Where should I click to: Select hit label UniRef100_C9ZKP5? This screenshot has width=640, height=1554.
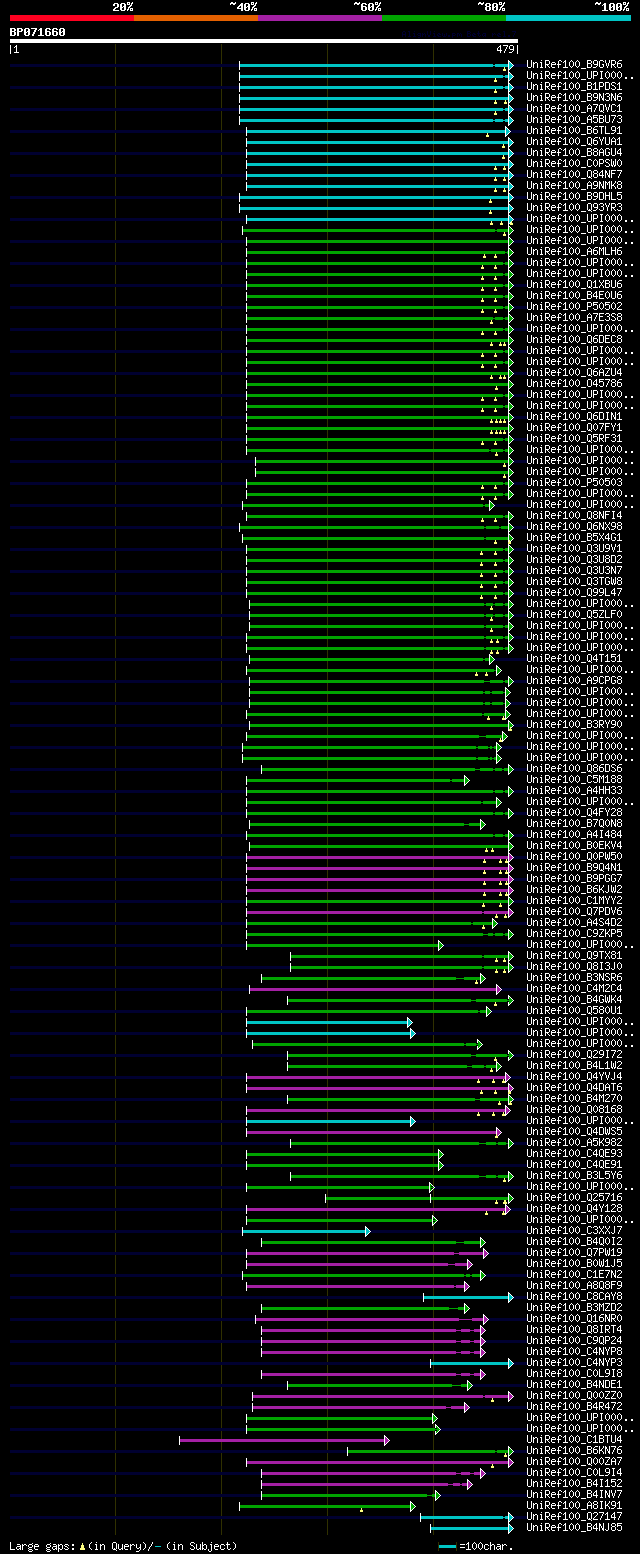point(574,933)
